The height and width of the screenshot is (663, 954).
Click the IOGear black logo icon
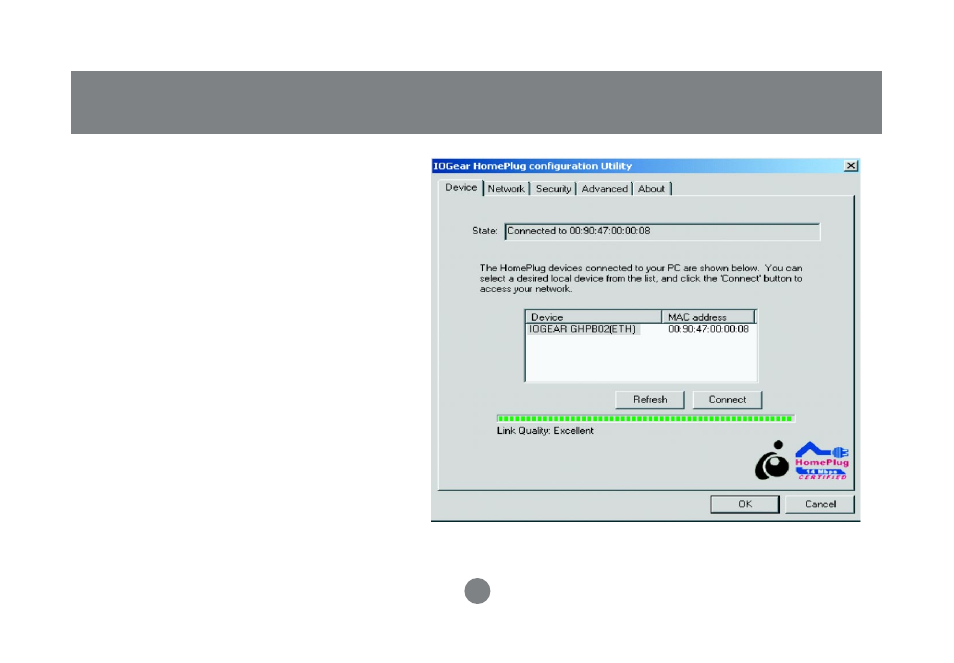(771, 460)
